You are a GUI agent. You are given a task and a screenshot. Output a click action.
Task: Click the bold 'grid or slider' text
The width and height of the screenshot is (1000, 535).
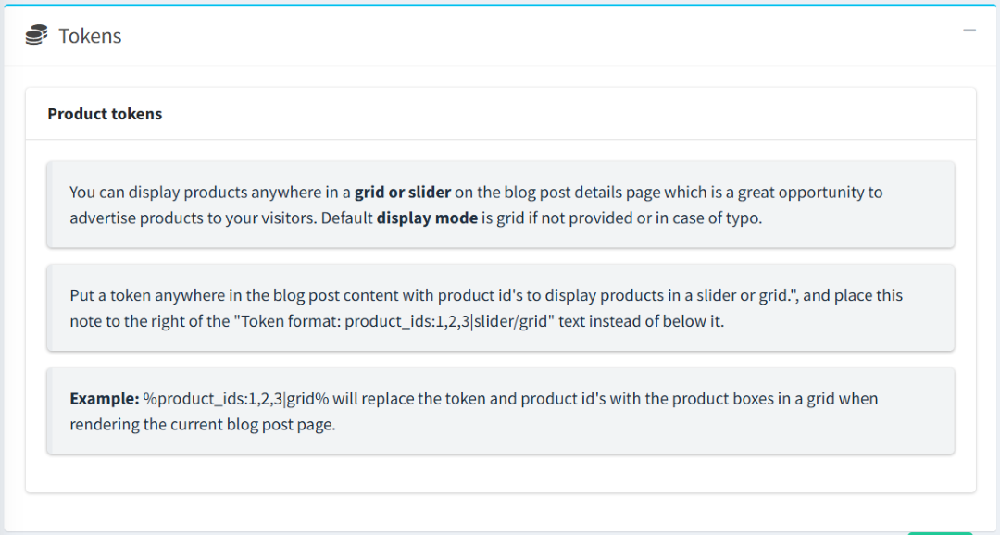tap(403, 192)
